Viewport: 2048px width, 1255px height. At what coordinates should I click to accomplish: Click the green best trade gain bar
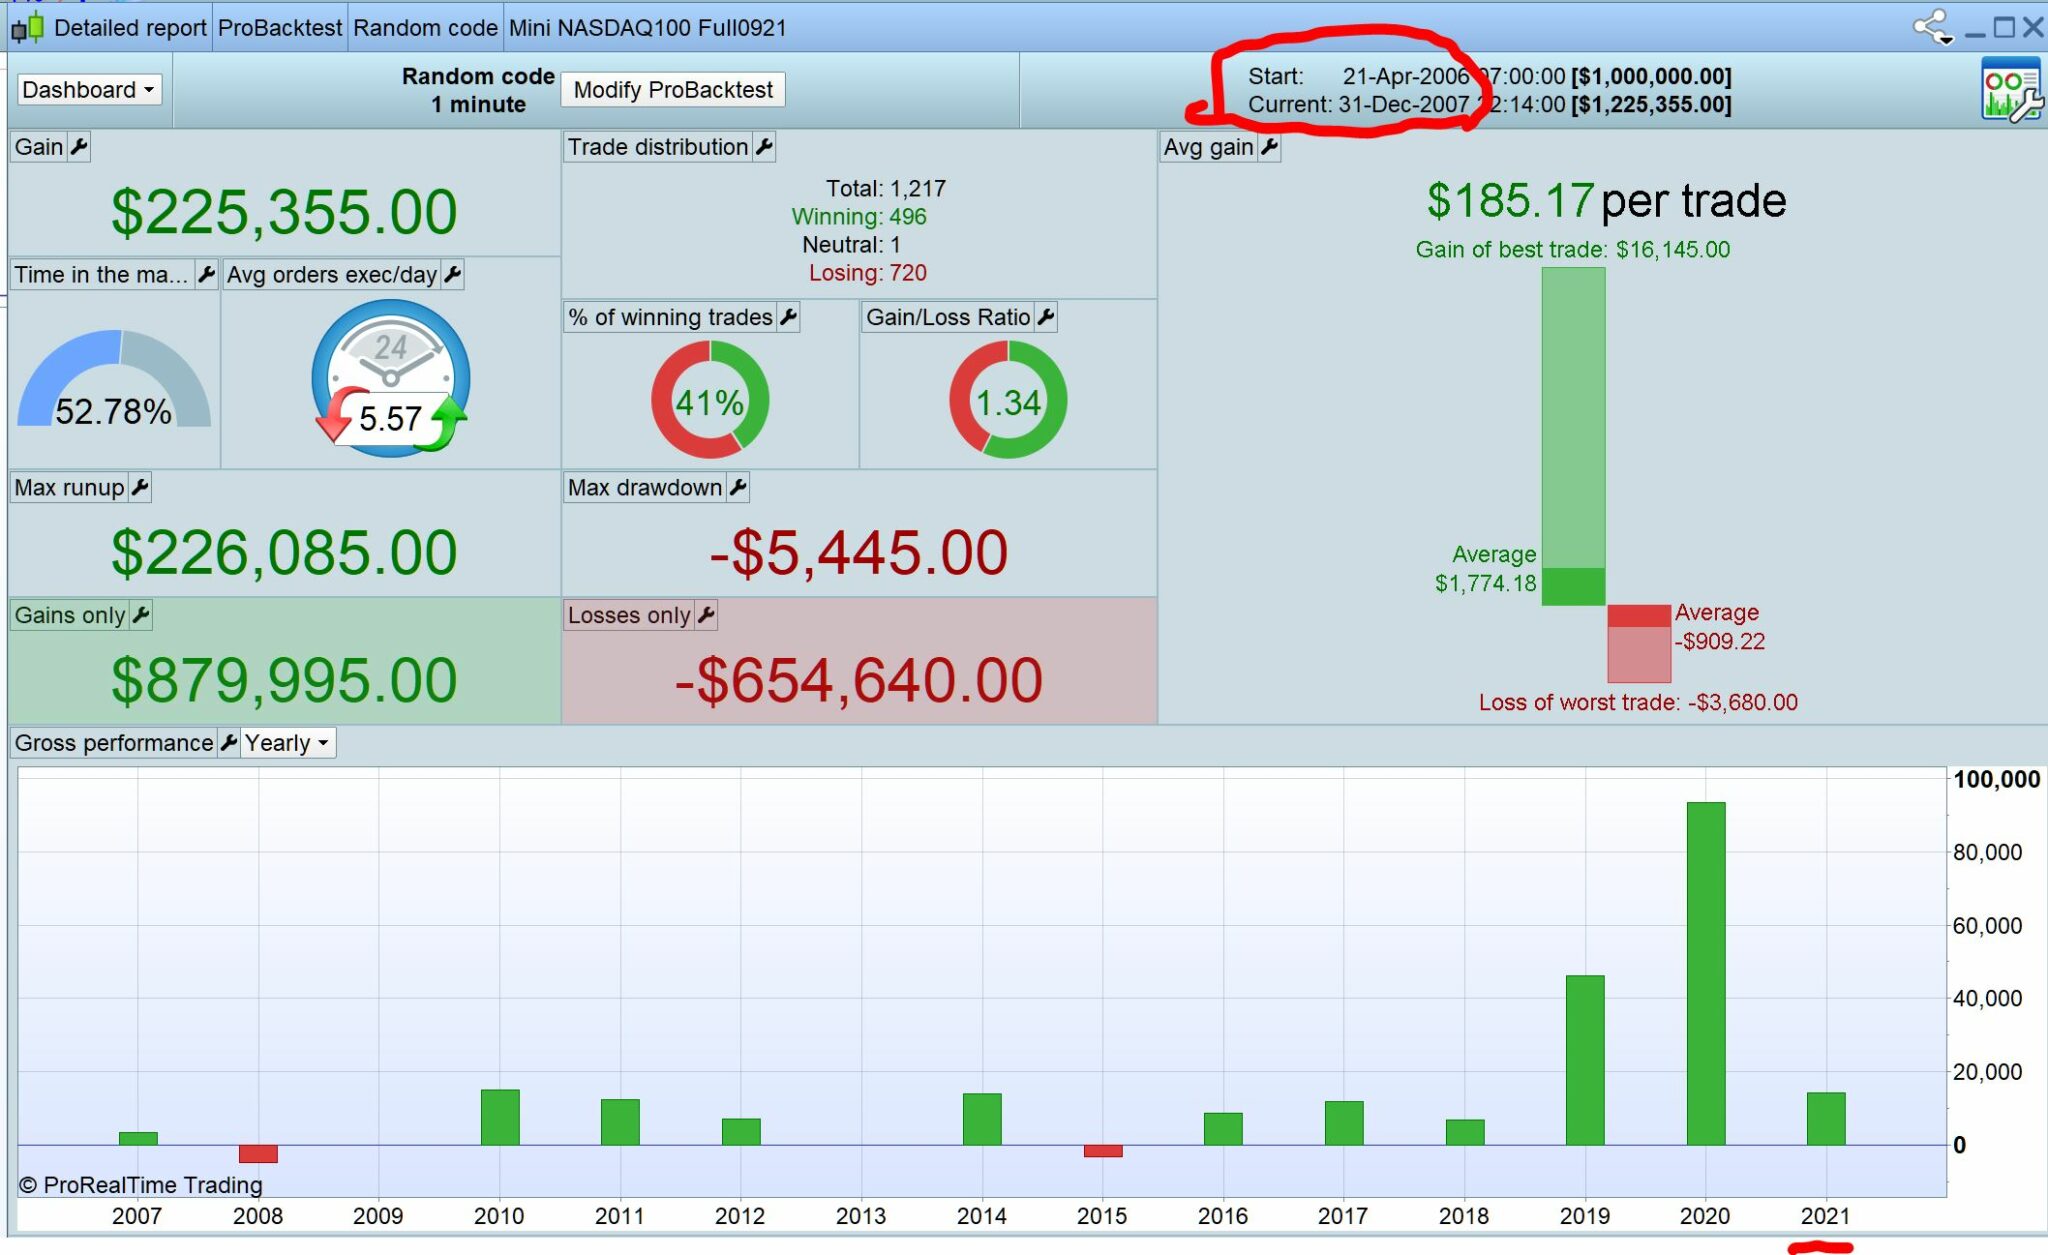pyautogui.click(x=1573, y=418)
